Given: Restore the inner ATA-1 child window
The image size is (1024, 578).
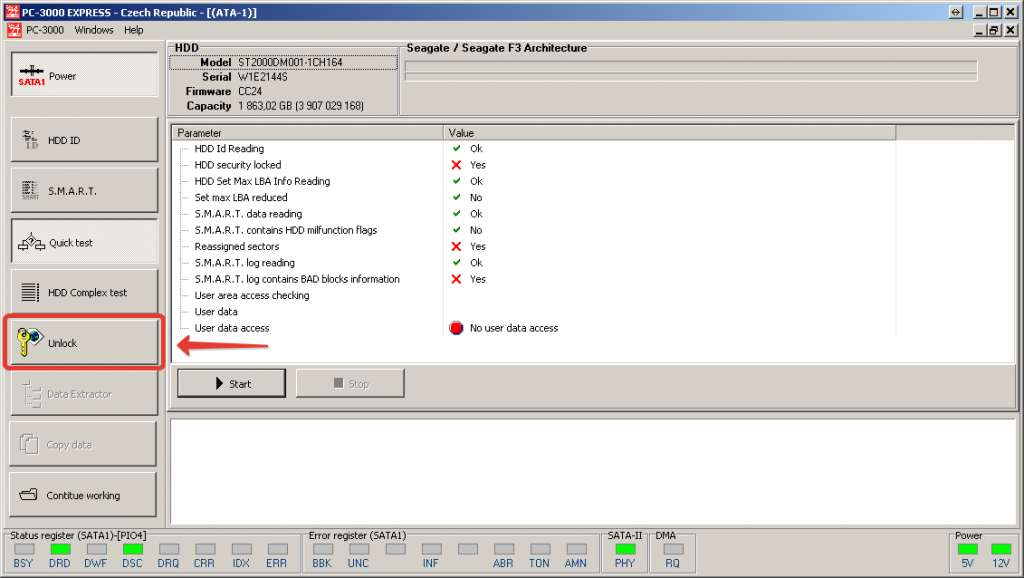Looking at the screenshot, I should click(x=993, y=30).
